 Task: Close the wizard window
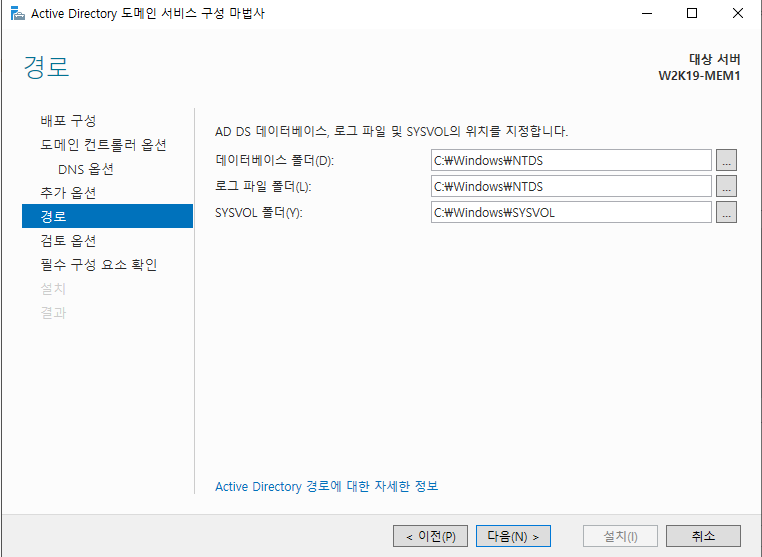[738, 14]
